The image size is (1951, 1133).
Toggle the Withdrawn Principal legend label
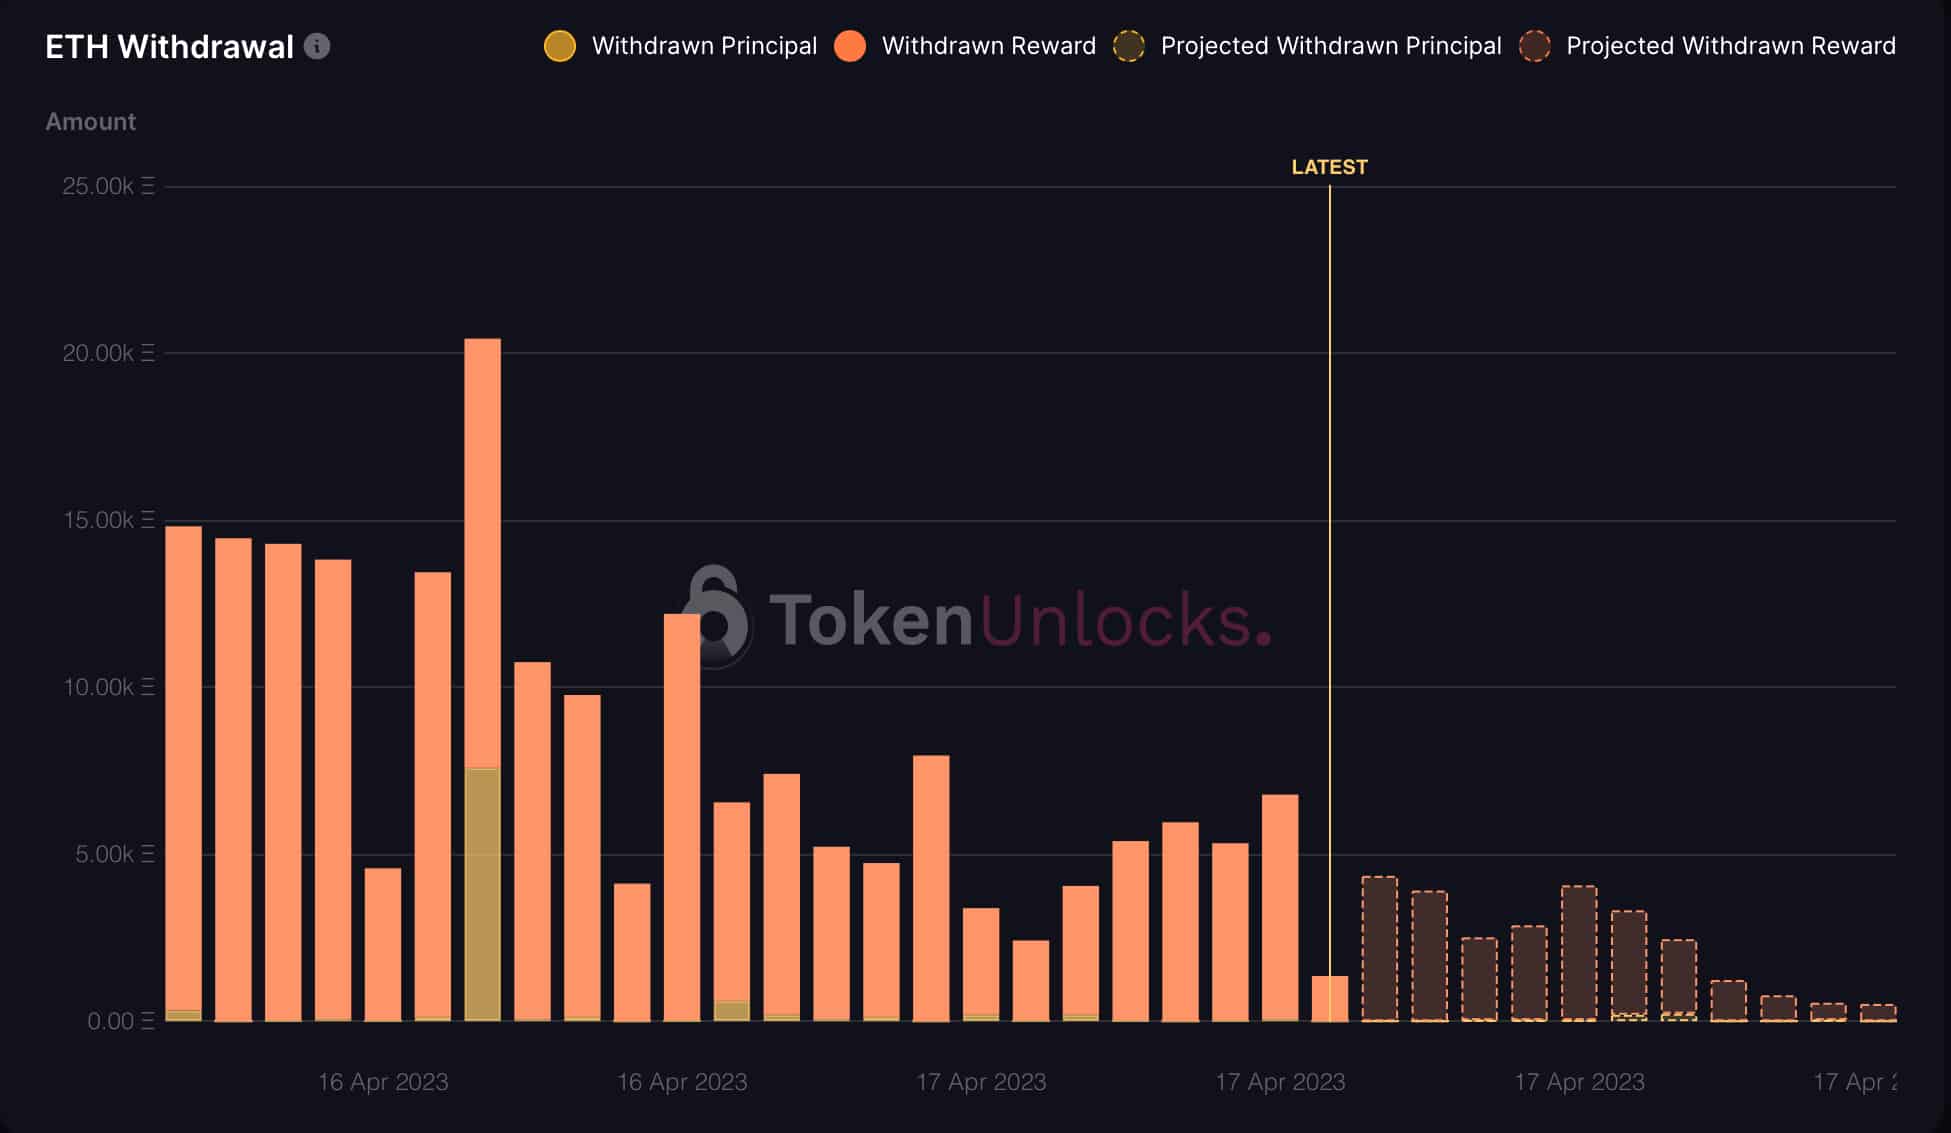[704, 46]
